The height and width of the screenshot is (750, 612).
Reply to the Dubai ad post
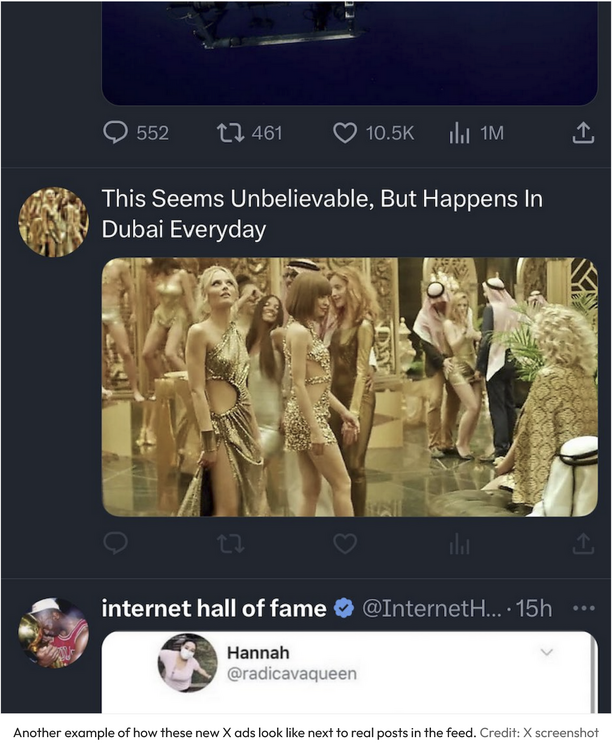pyautogui.click(x=116, y=543)
